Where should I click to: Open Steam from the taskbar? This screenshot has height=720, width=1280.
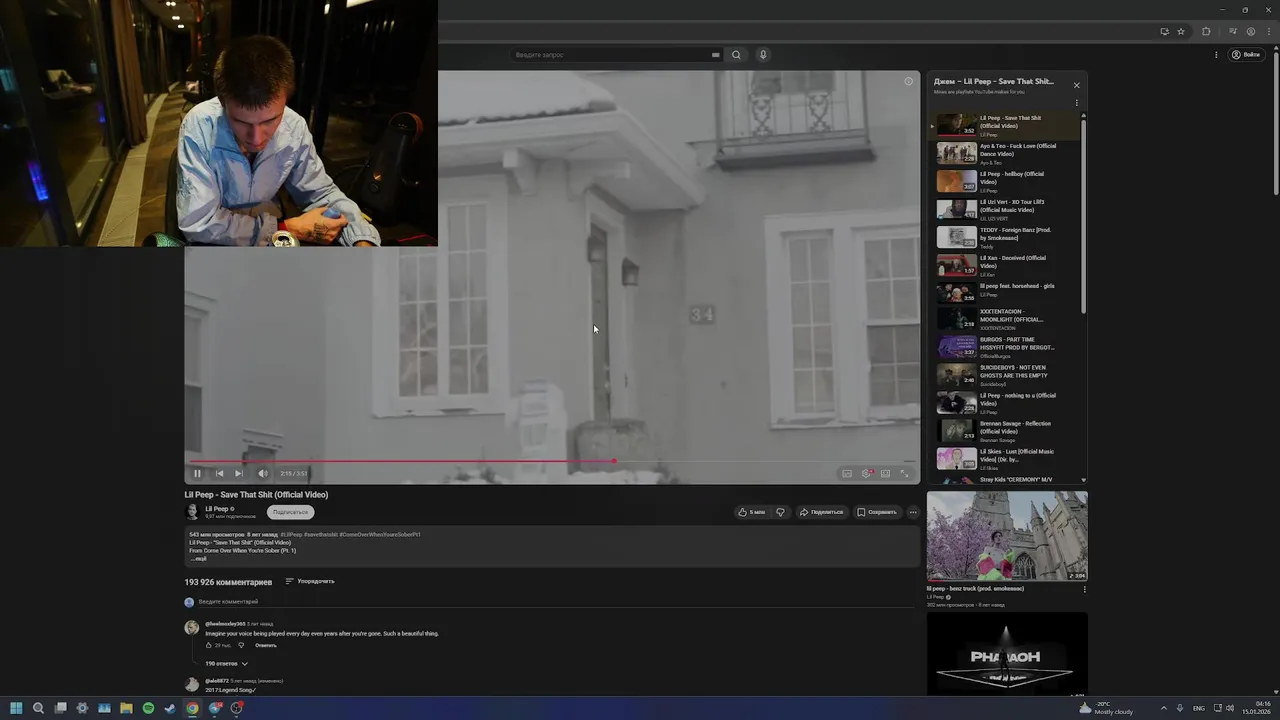170,708
